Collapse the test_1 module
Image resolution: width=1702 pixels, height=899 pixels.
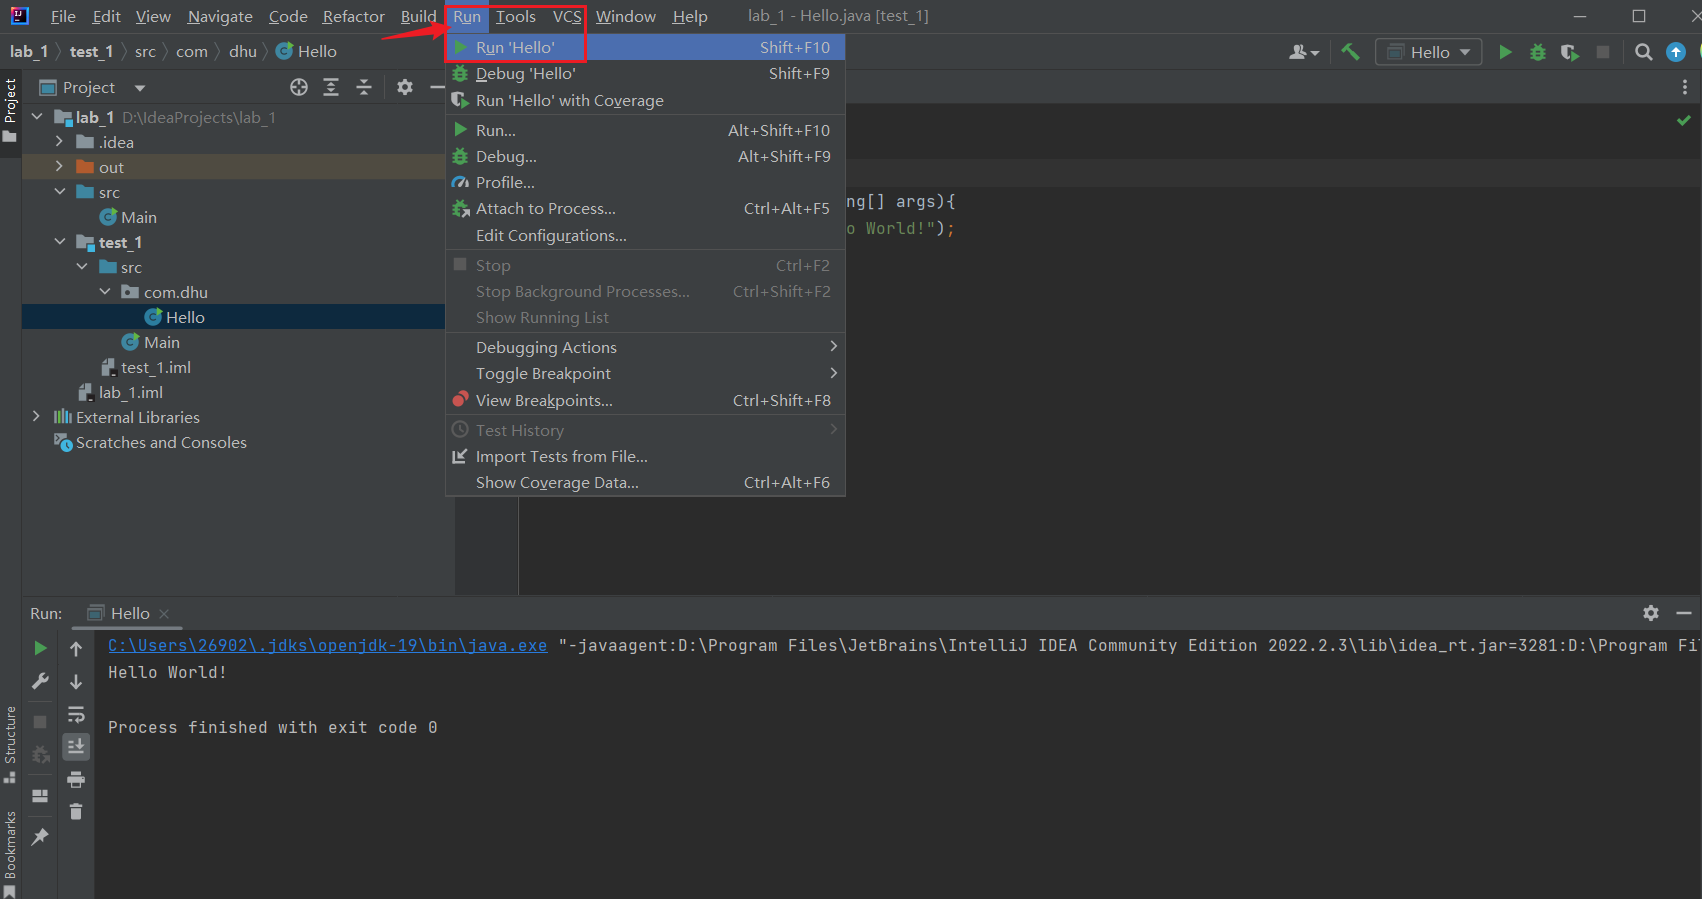coord(60,242)
